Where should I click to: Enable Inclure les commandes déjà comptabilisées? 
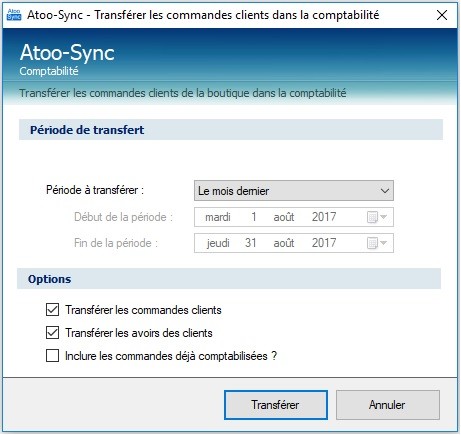pyautogui.click(x=52, y=356)
